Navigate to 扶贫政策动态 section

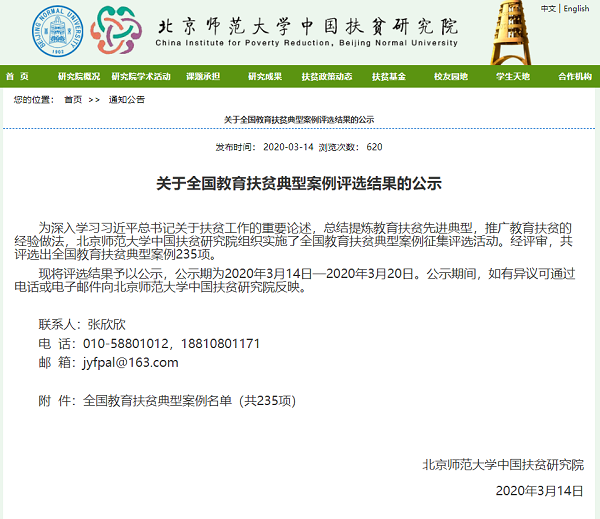point(327,77)
